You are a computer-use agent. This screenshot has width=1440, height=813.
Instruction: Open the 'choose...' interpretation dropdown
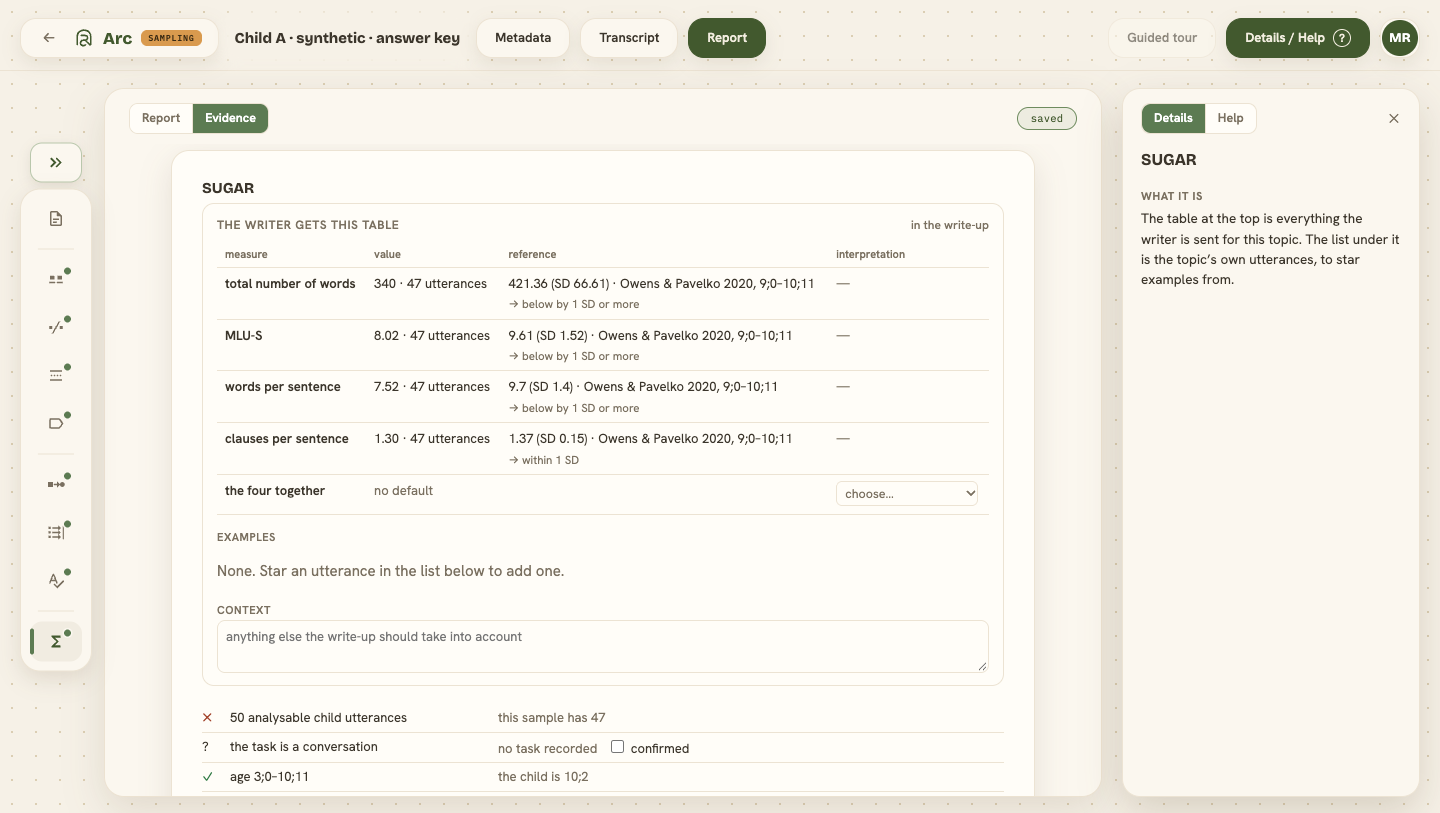click(x=907, y=493)
